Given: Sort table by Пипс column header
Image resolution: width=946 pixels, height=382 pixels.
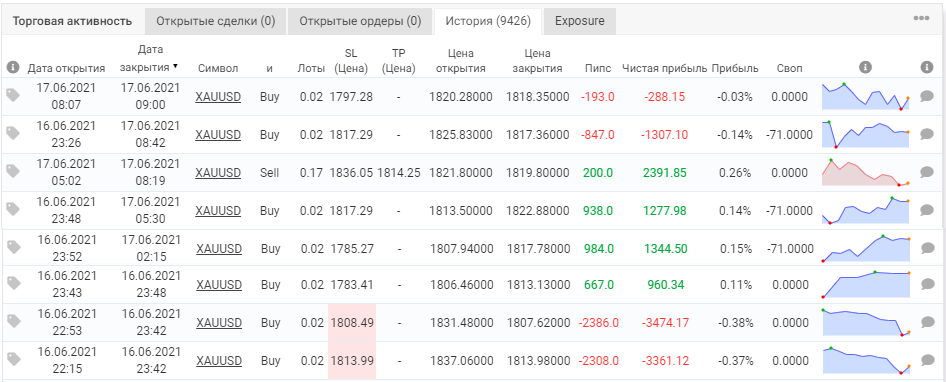Looking at the screenshot, I should [598, 68].
